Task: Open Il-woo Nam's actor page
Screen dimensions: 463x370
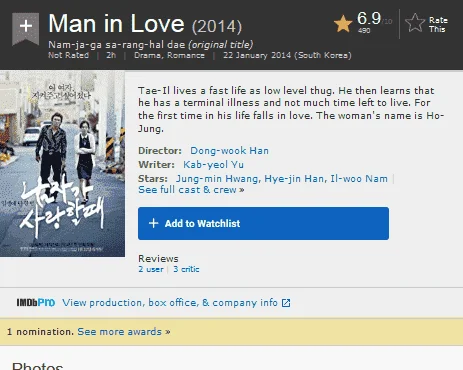Action: click(359, 179)
